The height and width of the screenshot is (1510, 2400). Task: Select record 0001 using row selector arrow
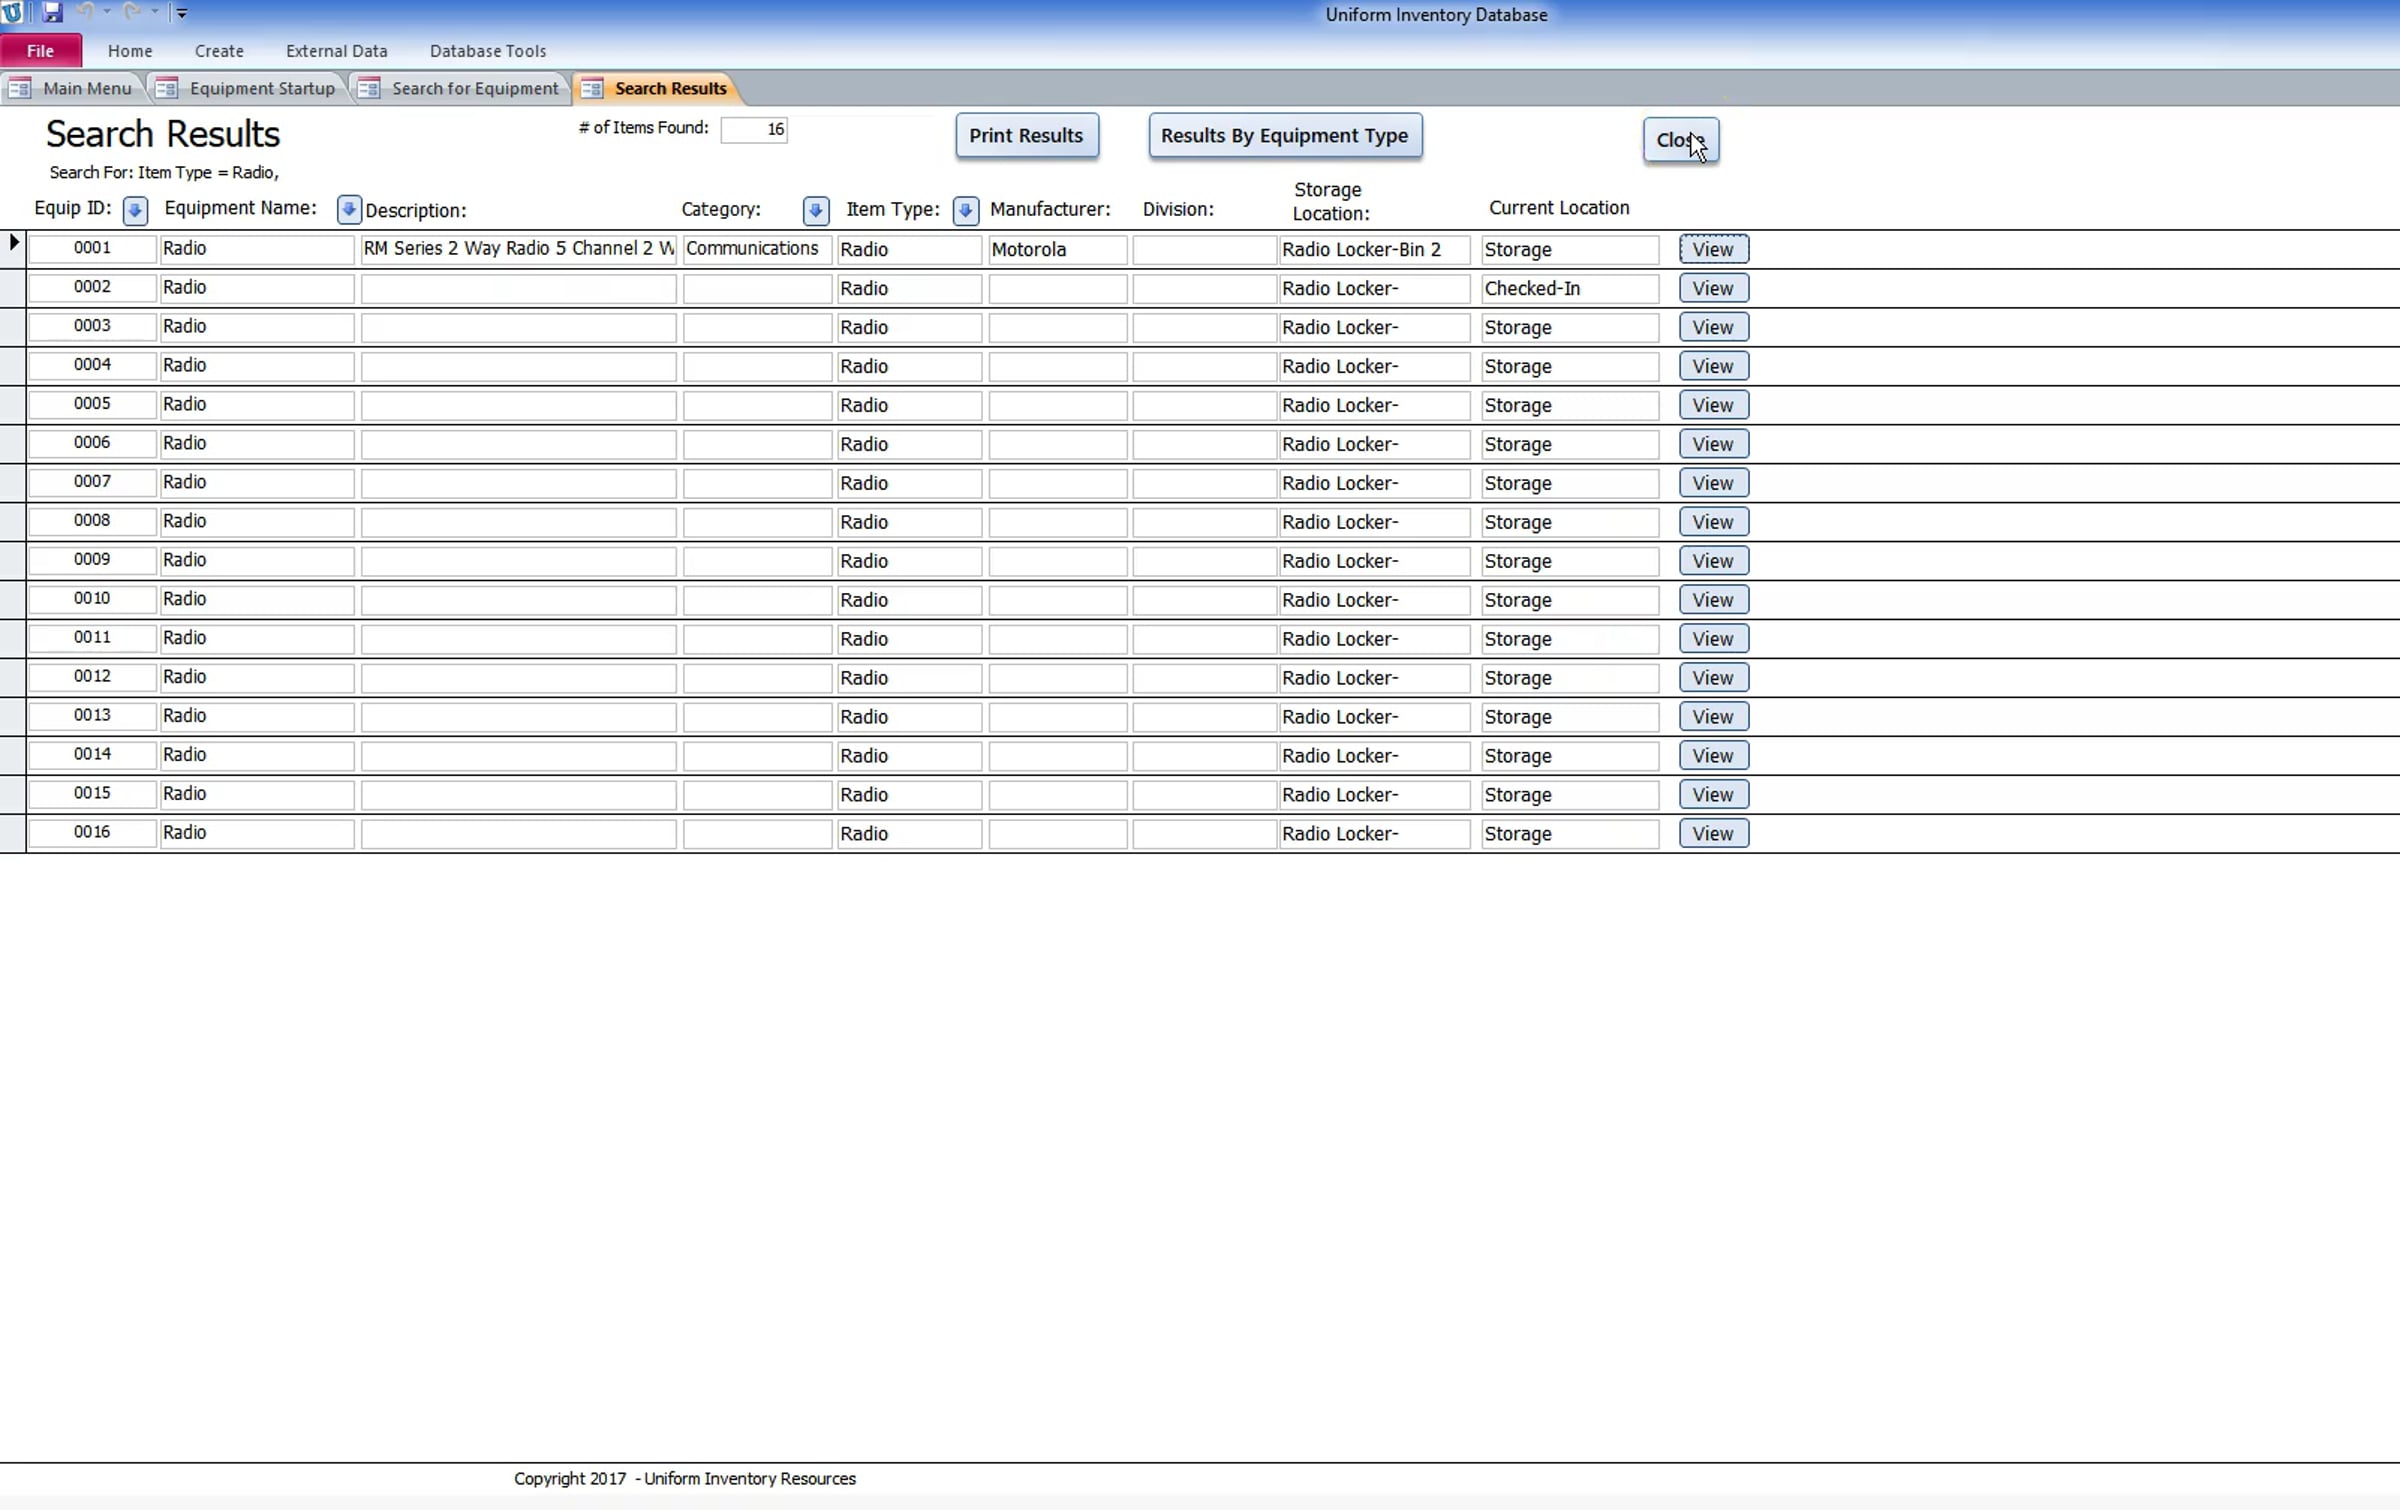coord(13,243)
